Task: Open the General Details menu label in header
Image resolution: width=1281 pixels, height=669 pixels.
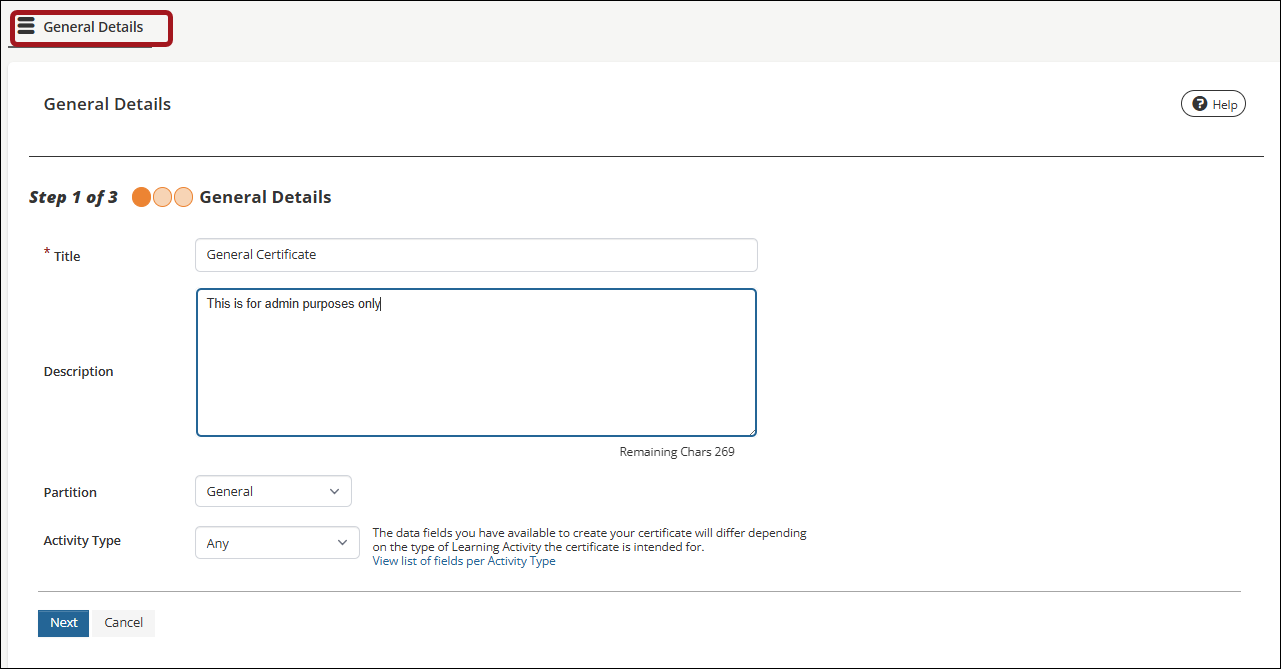Action: coord(93,27)
